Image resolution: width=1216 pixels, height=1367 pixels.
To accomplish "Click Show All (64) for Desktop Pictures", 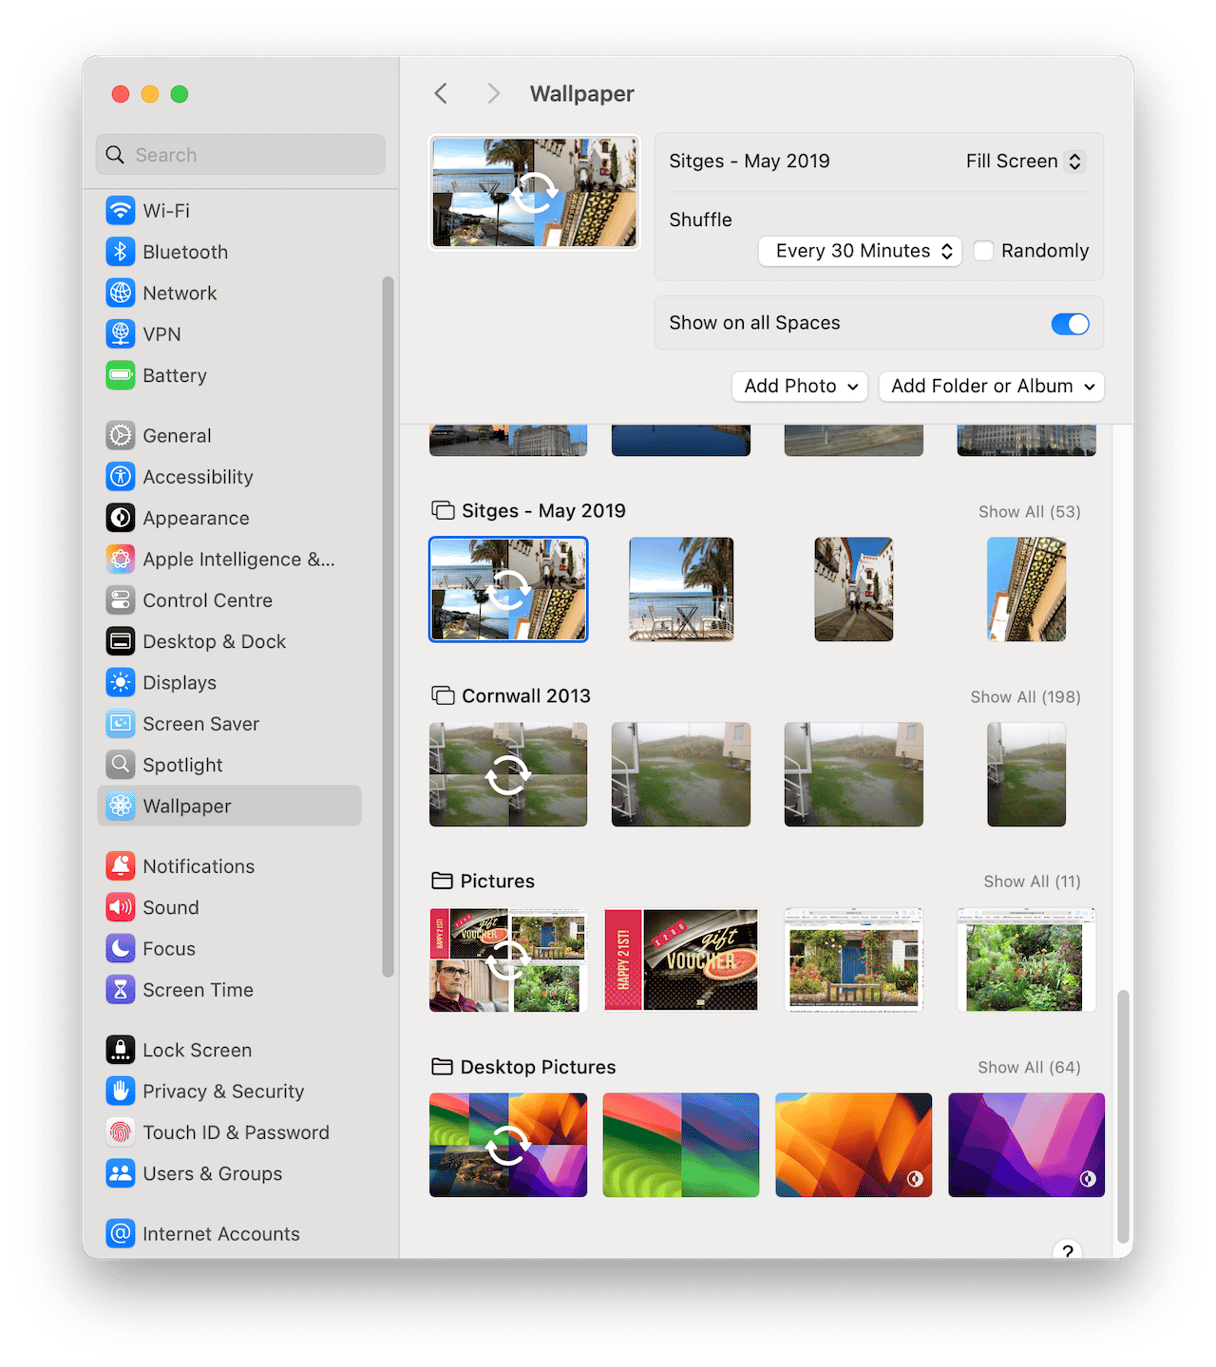I will click(1029, 1067).
